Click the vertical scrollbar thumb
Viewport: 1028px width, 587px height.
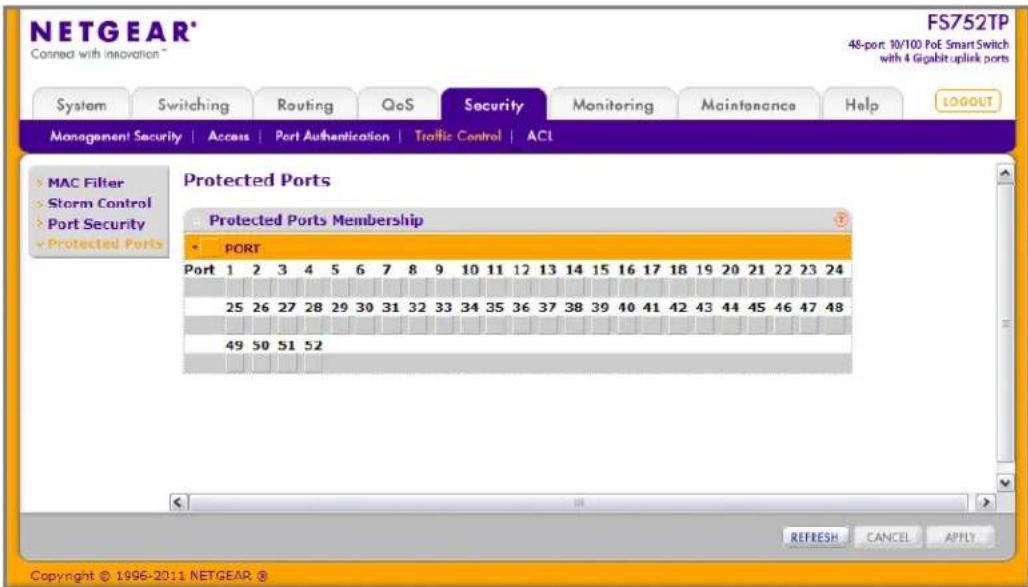tap(1004, 323)
